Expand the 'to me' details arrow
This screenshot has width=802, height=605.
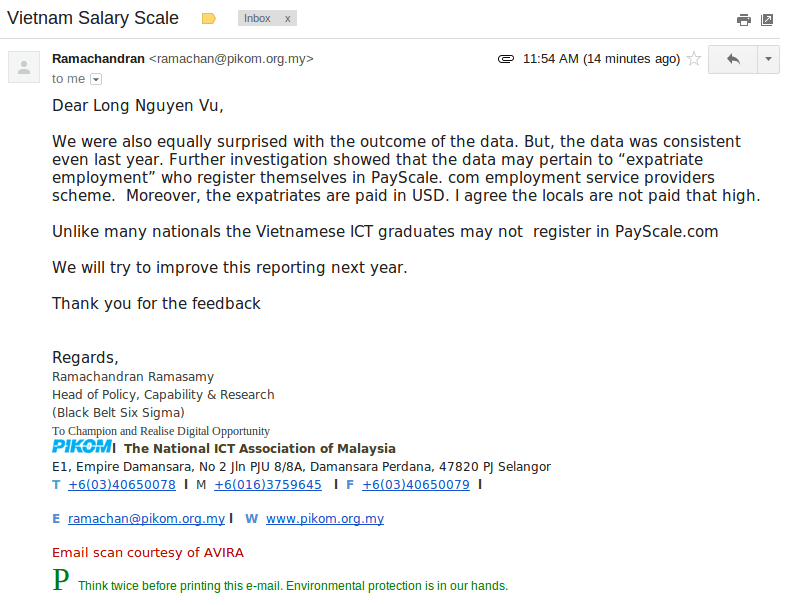click(96, 79)
